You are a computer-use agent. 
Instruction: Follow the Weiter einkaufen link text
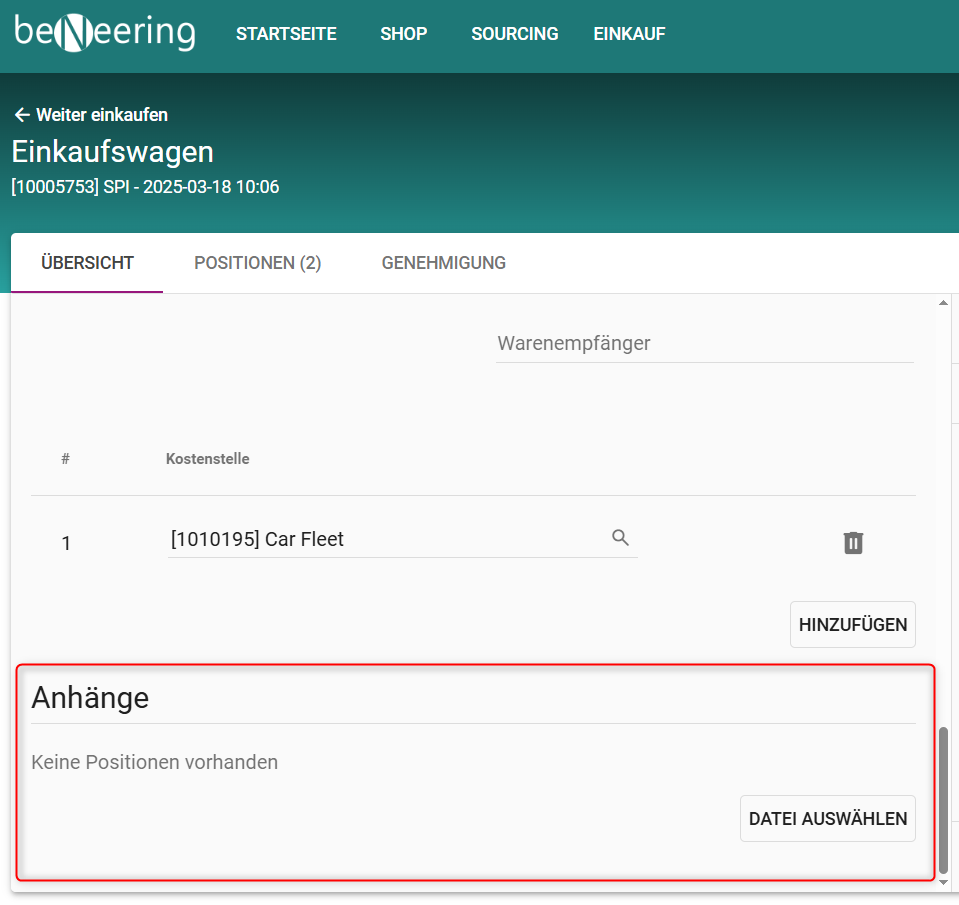click(x=101, y=115)
